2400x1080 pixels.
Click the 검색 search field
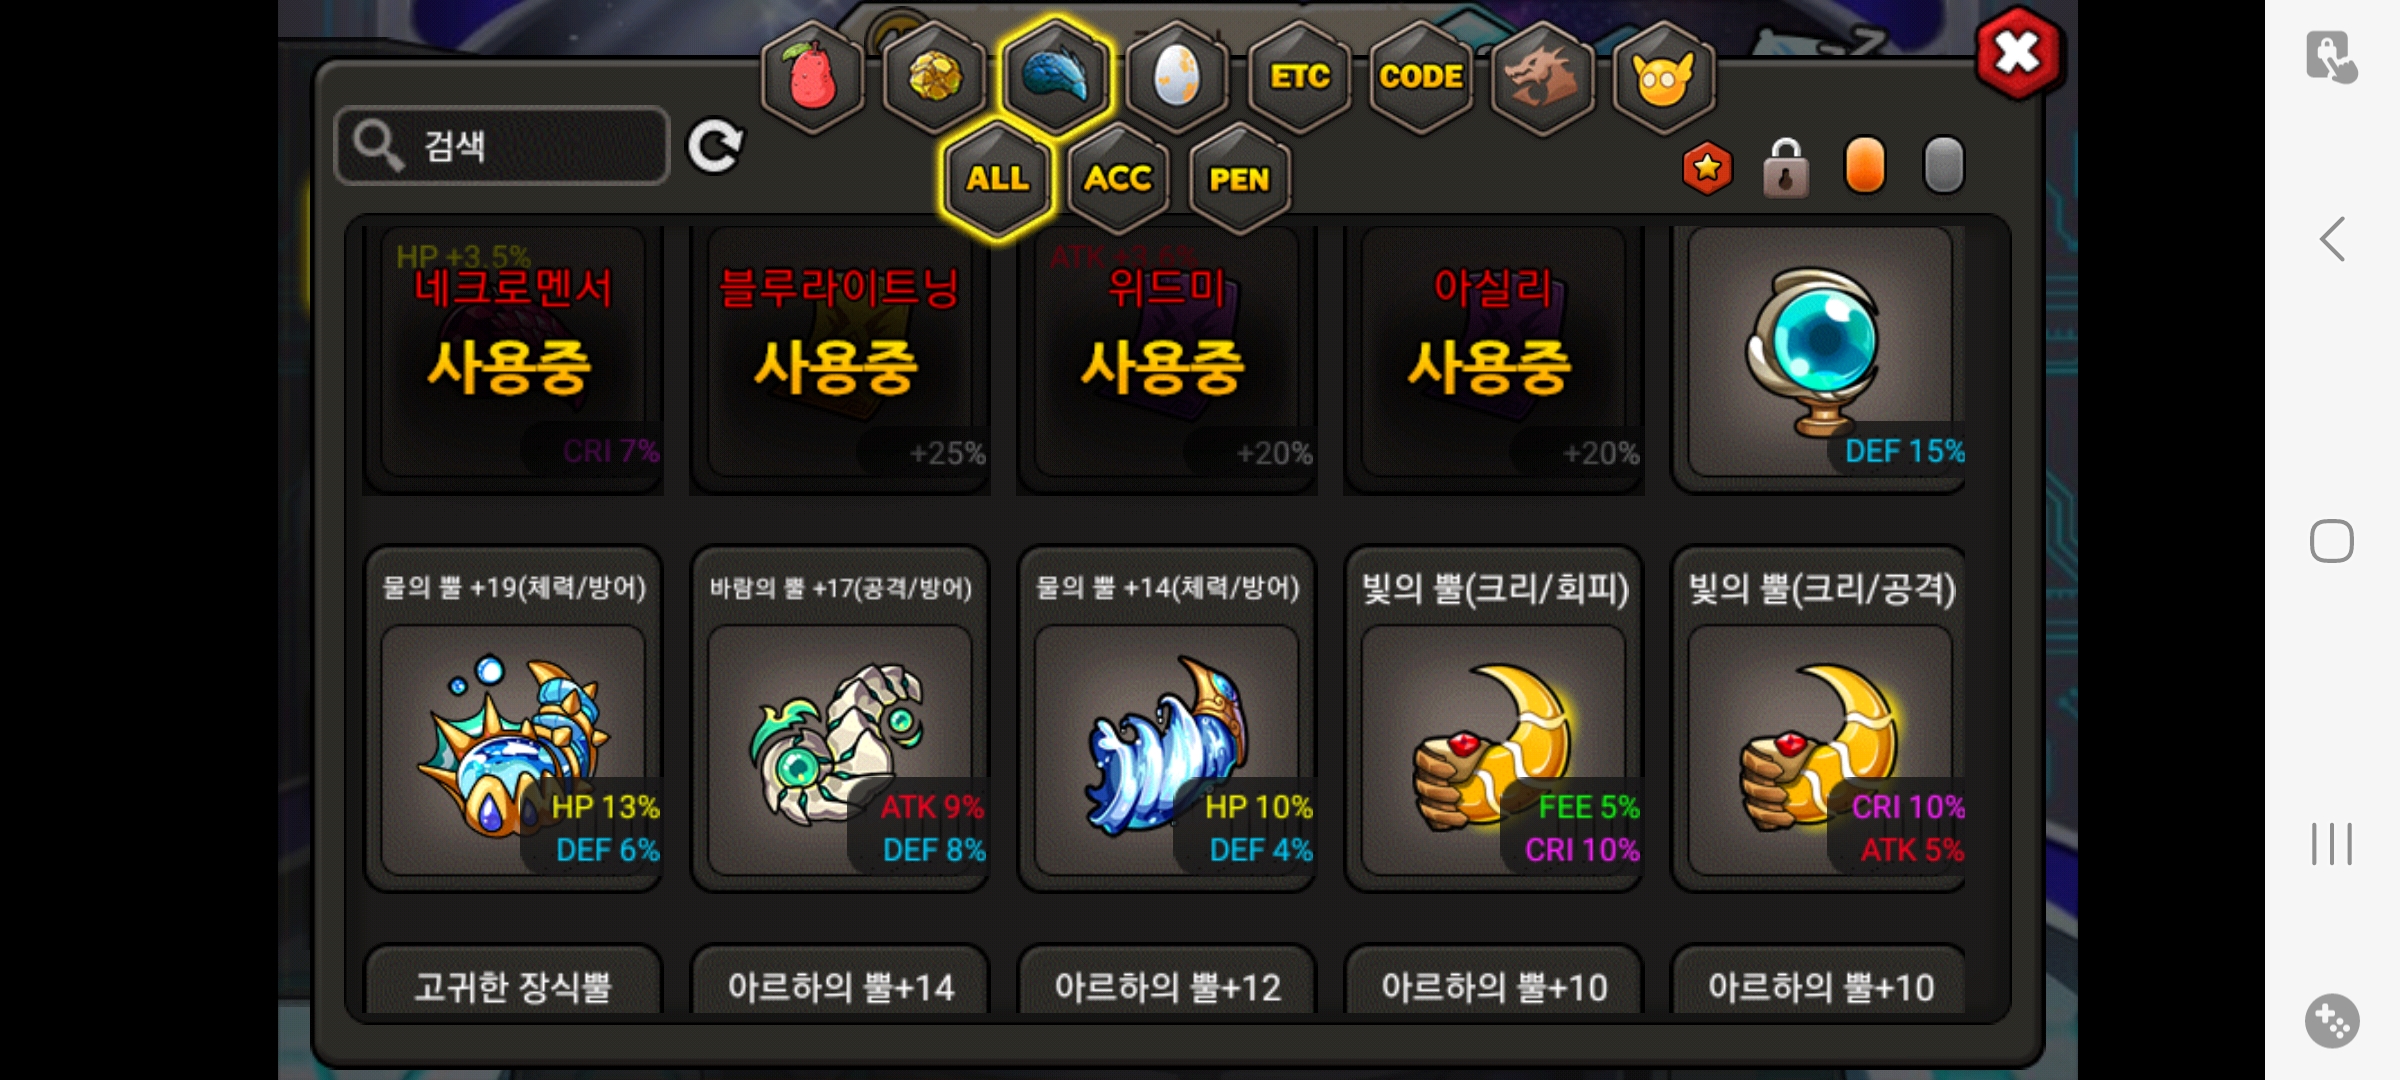click(x=502, y=146)
